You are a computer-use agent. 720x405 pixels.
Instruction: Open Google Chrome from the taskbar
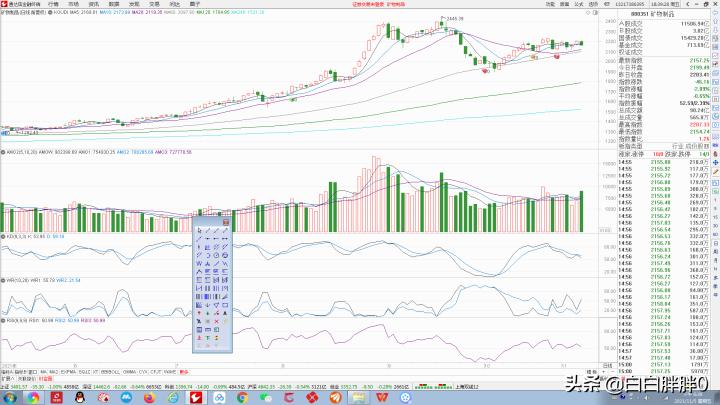pyautogui.click(x=242, y=397)
